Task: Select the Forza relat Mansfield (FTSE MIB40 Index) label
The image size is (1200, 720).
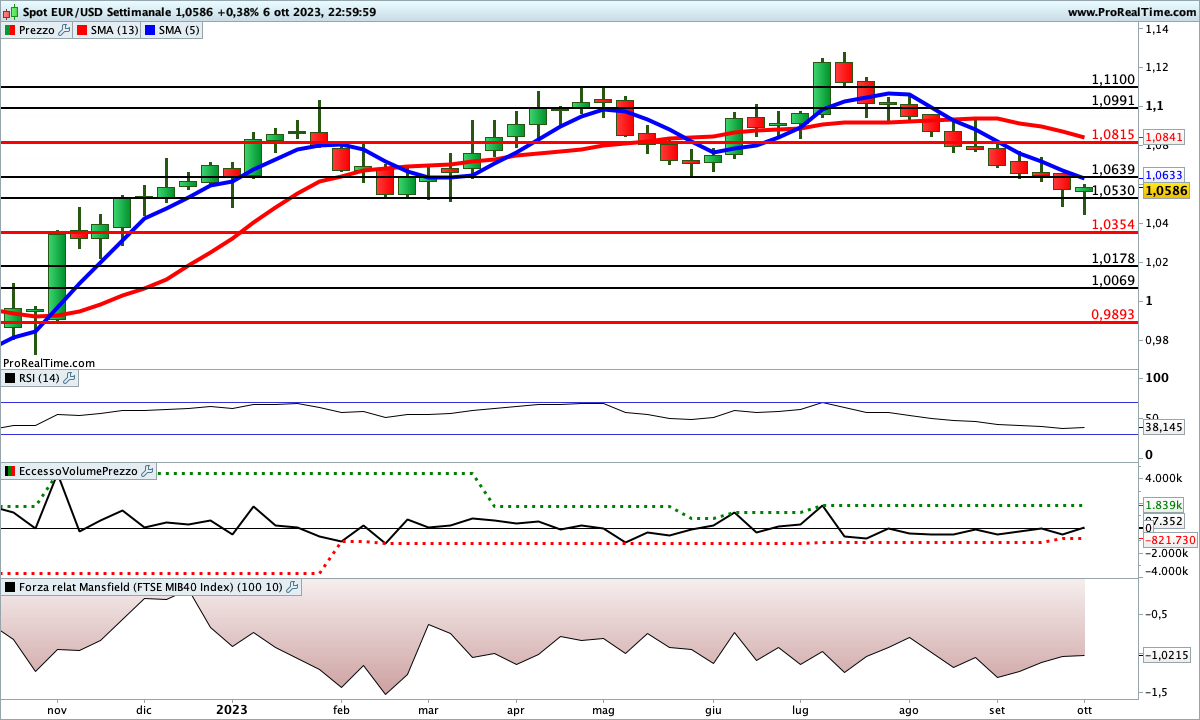Action: (151, 587)
